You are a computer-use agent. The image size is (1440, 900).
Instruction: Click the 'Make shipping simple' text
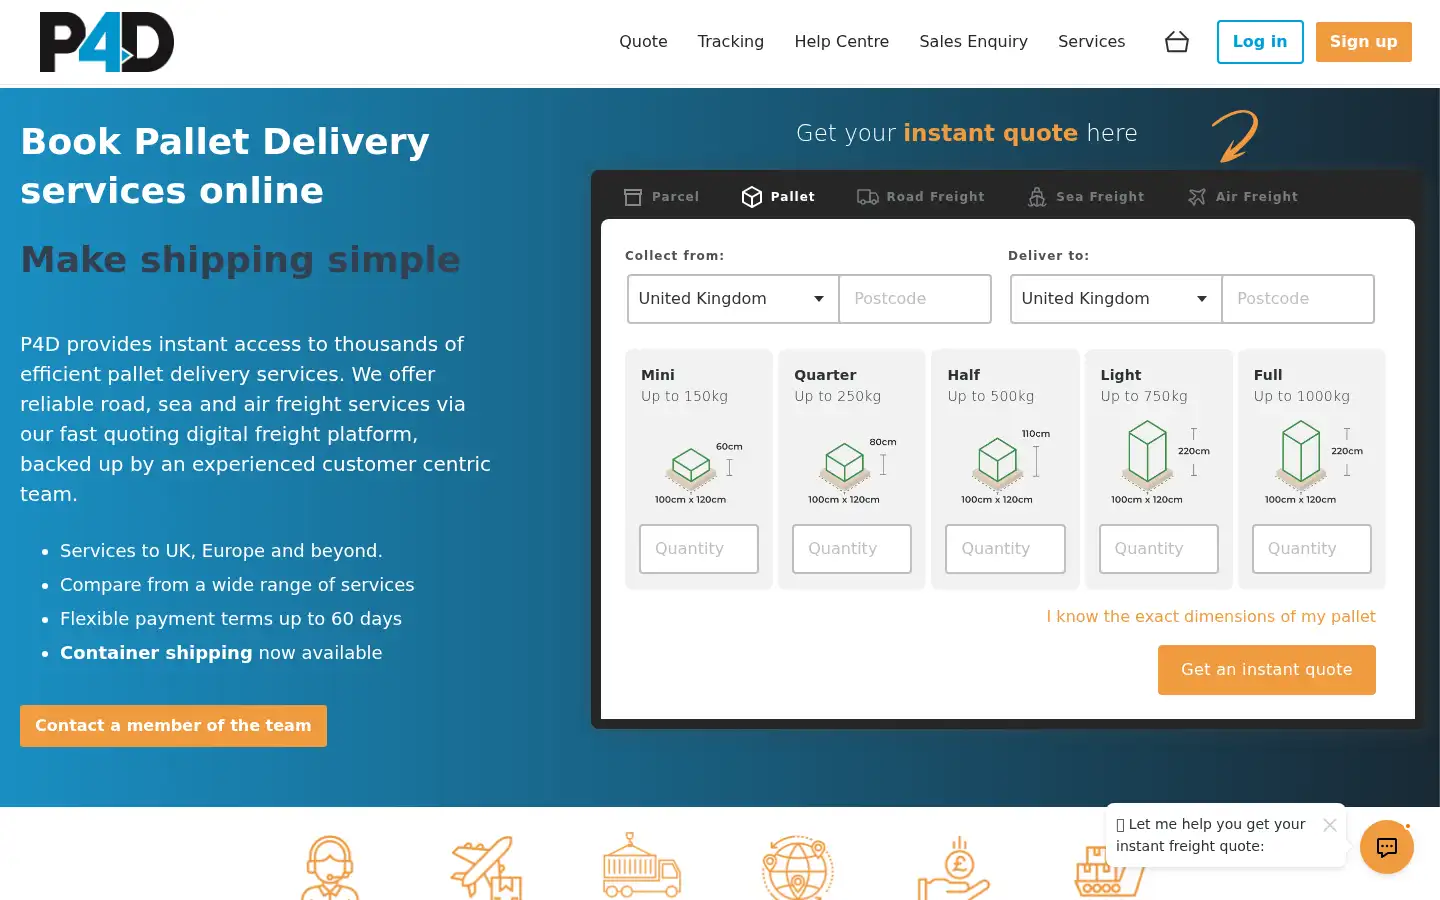(x=241, y=260)
